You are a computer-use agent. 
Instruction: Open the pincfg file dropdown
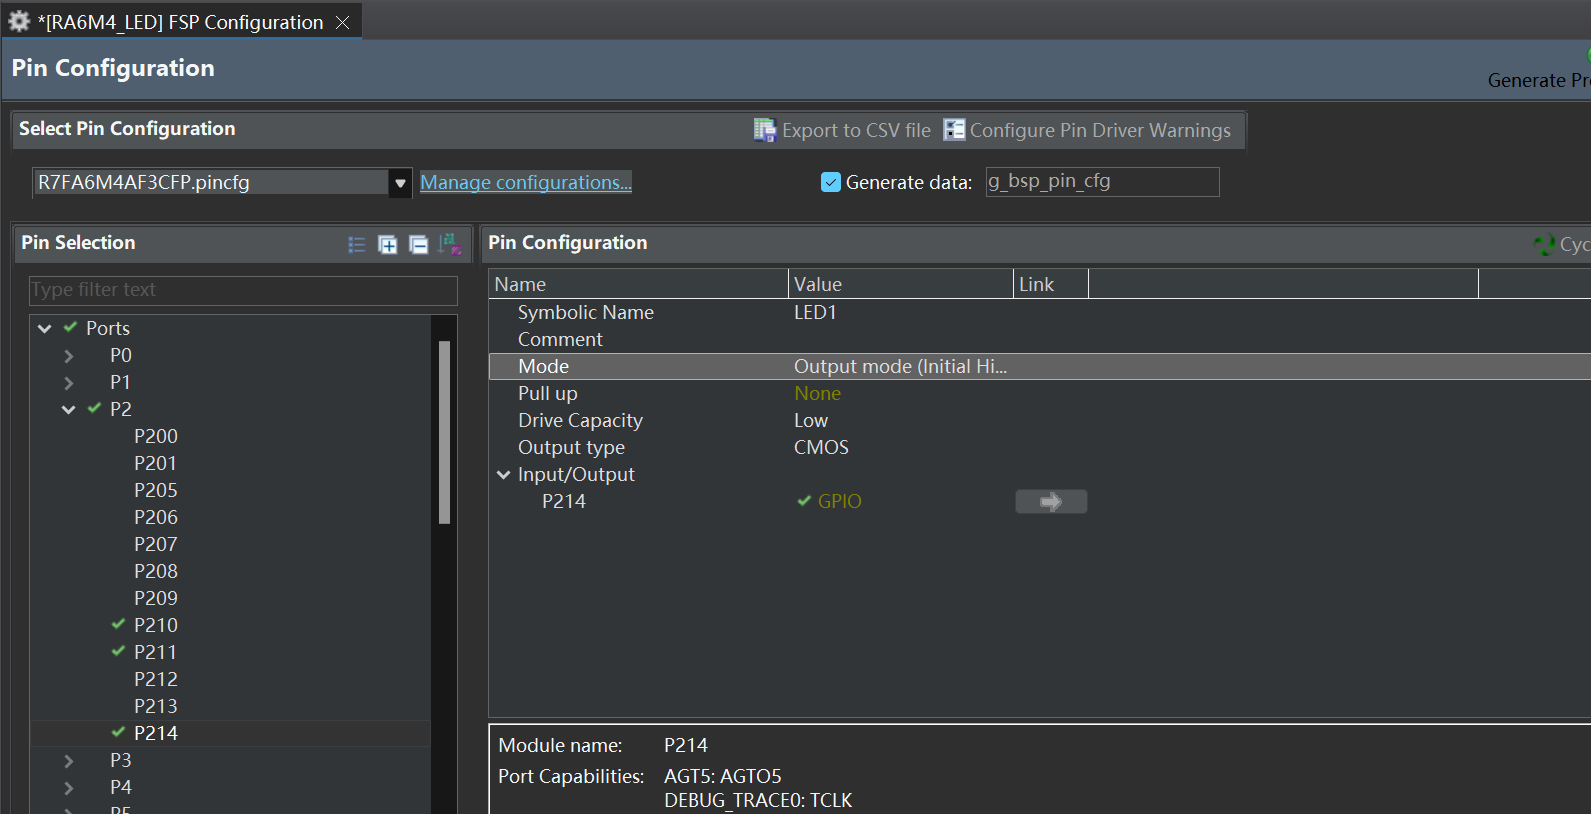point(400,183)
